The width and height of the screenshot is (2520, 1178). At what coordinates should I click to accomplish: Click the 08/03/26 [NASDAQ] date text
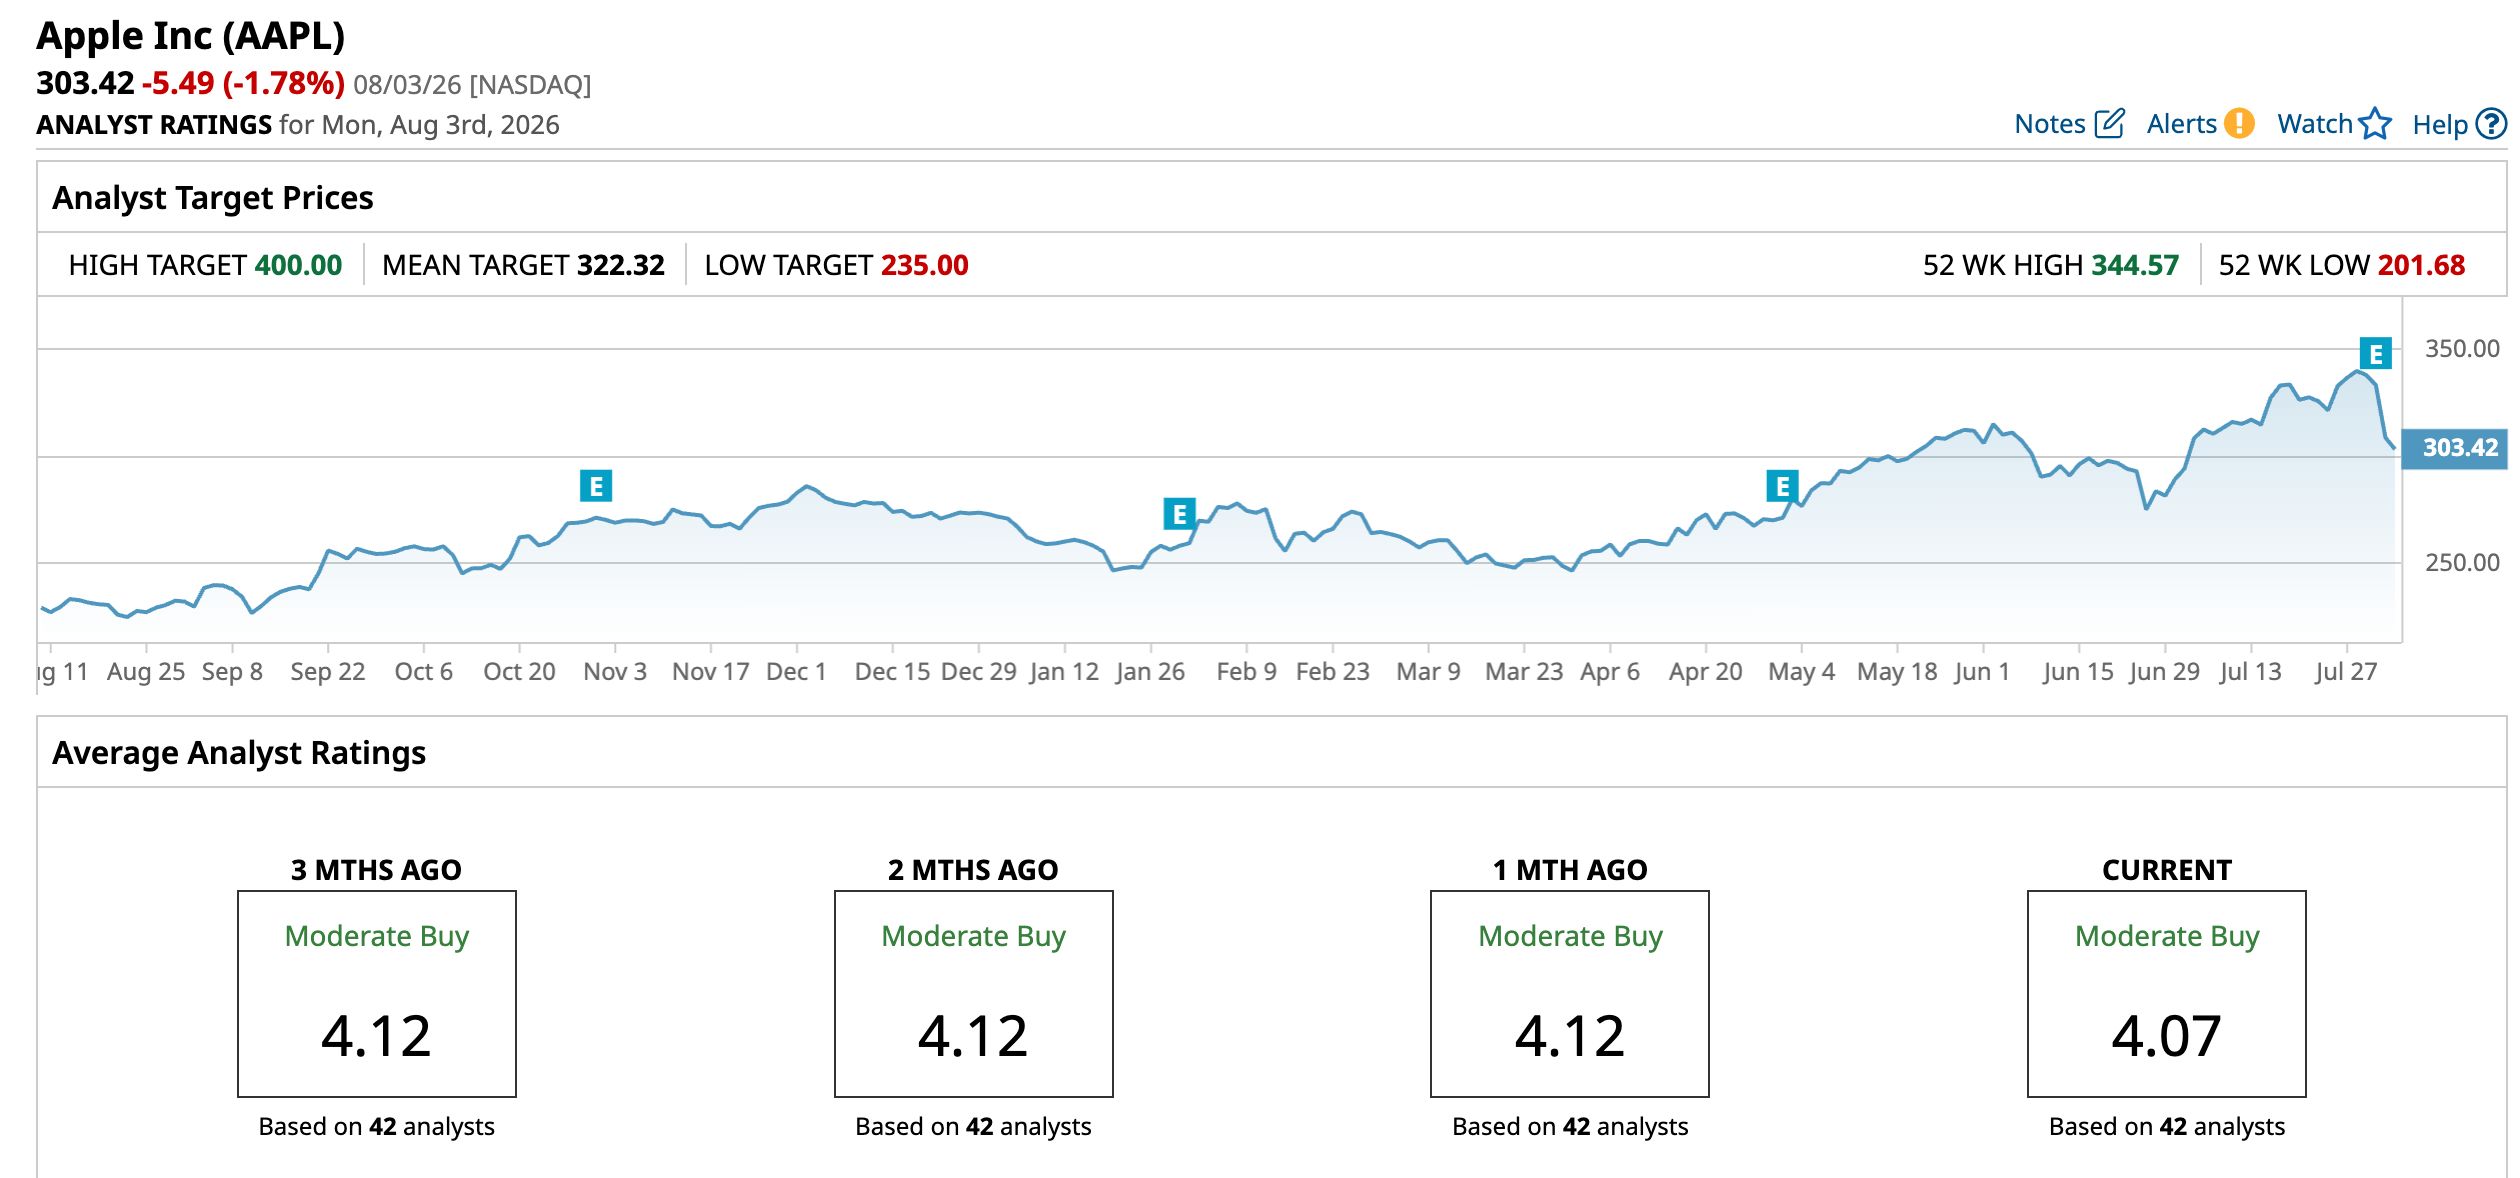tap(472, 85)
